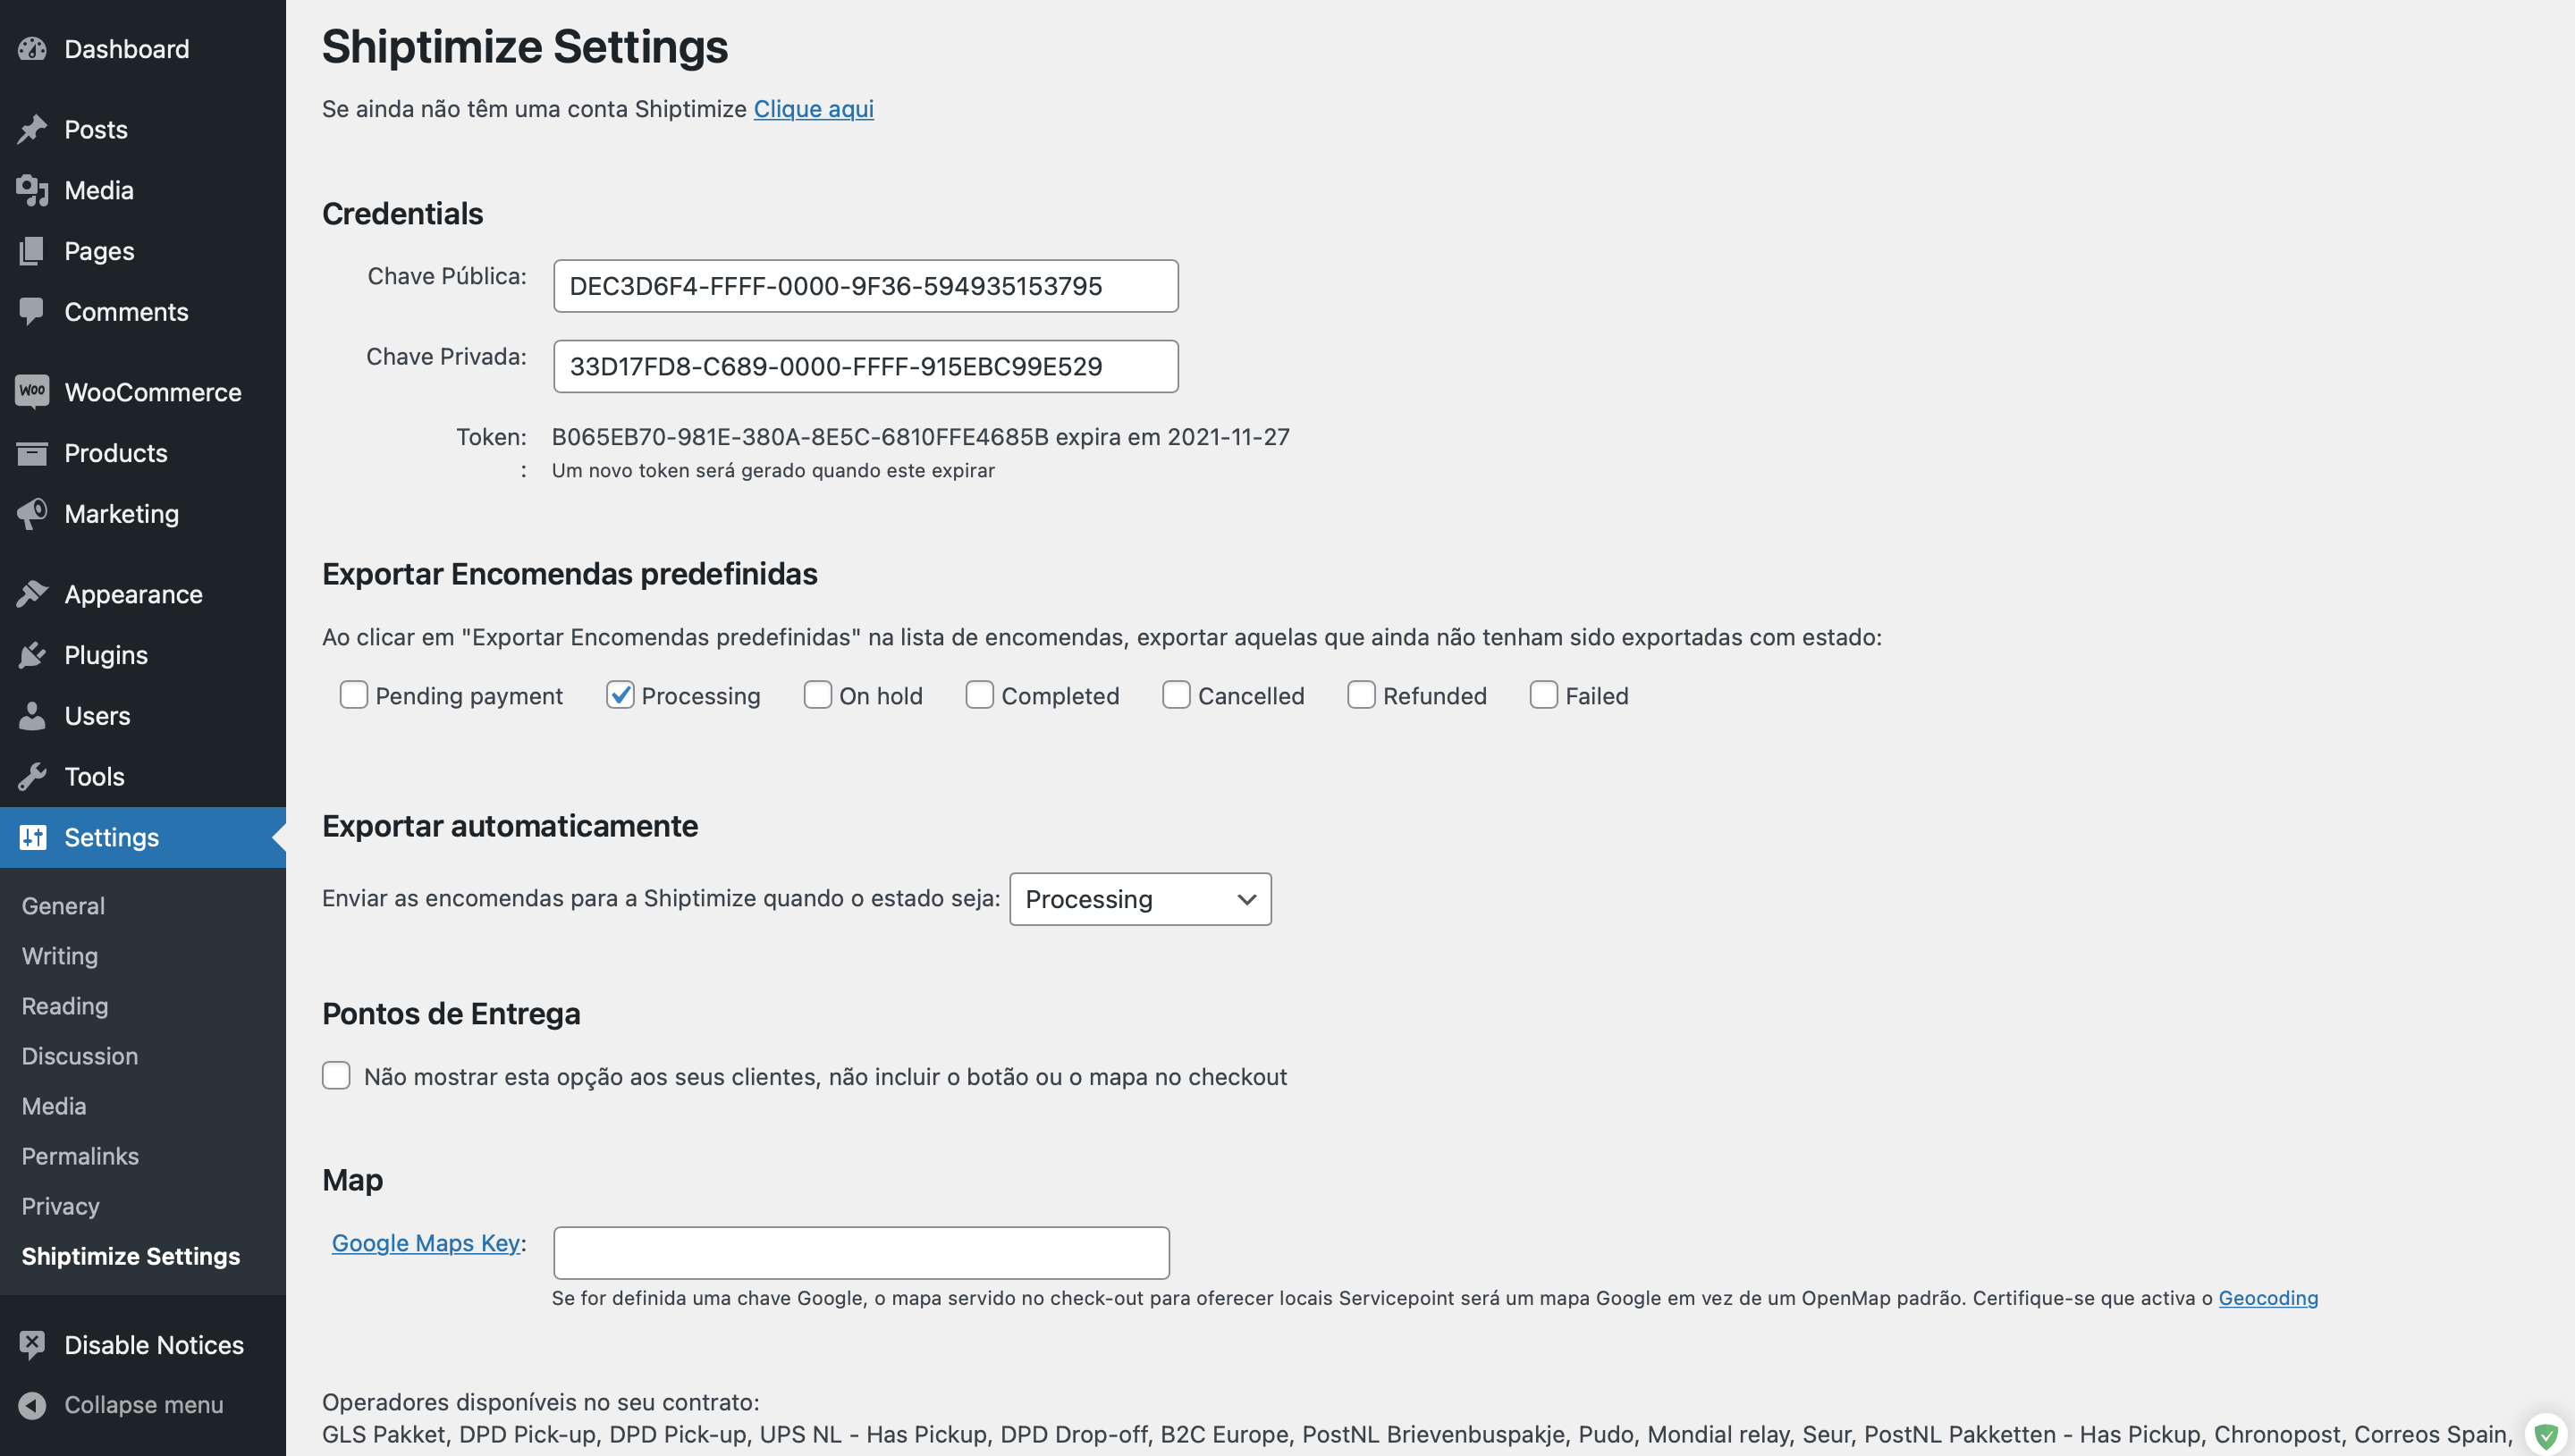The image size is (2575, 1456).
Task: Click the Google Maps Key input field
Action: 861,1251
